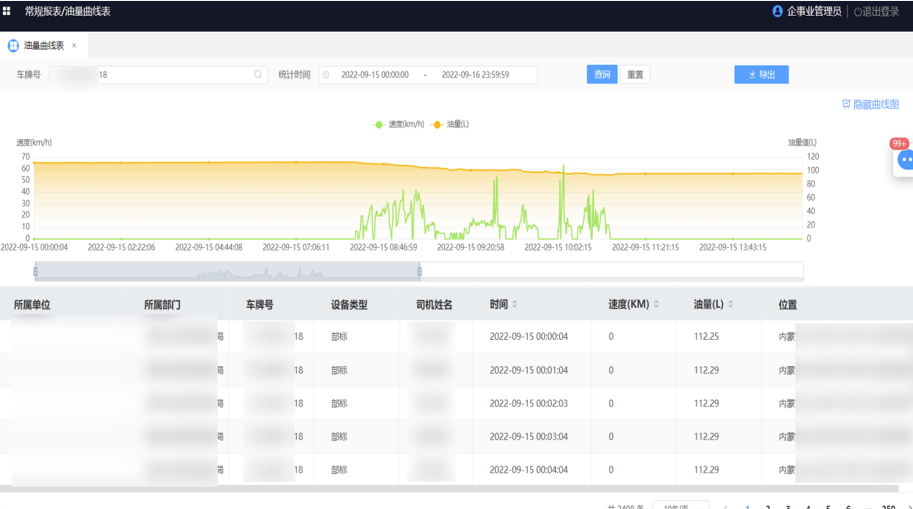This screenshot has width=913, height=509.
Task: Click the search icon in 车牌号 field
Action: [x=258, y=75]
